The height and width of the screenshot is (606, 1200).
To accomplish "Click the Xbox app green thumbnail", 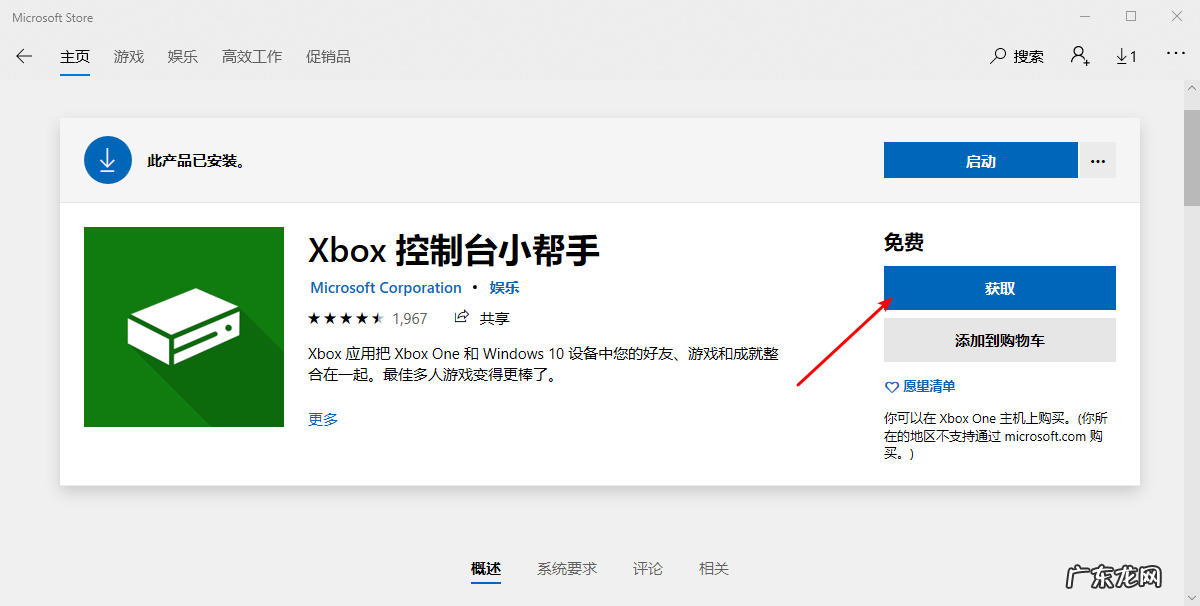I will (183, 327).
